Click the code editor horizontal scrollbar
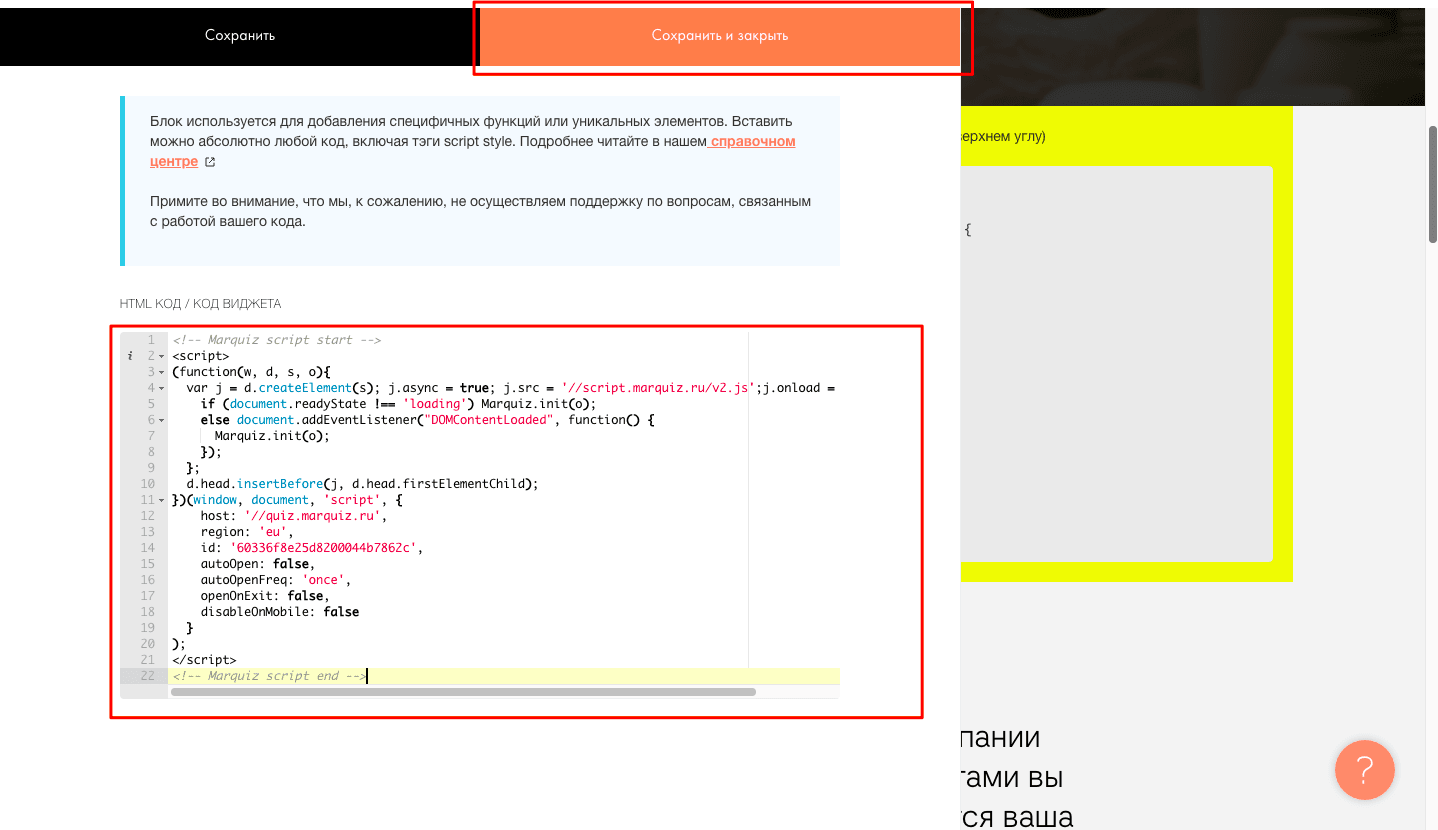Viewport: 1438px width, 830px height. point(464,692)
